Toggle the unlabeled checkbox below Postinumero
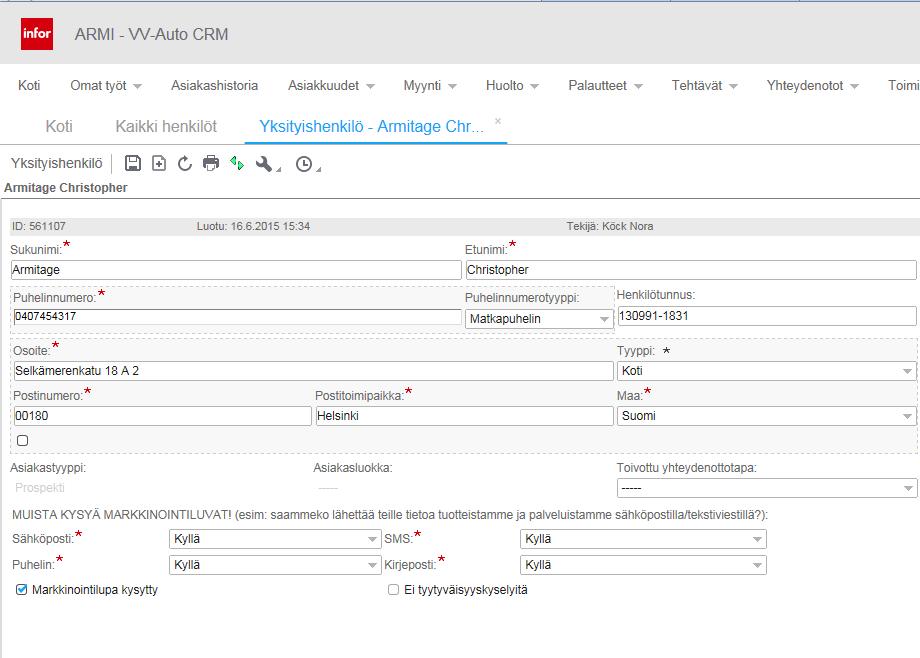The height and width of the screenshot is (658, 920). pos(23,440)
